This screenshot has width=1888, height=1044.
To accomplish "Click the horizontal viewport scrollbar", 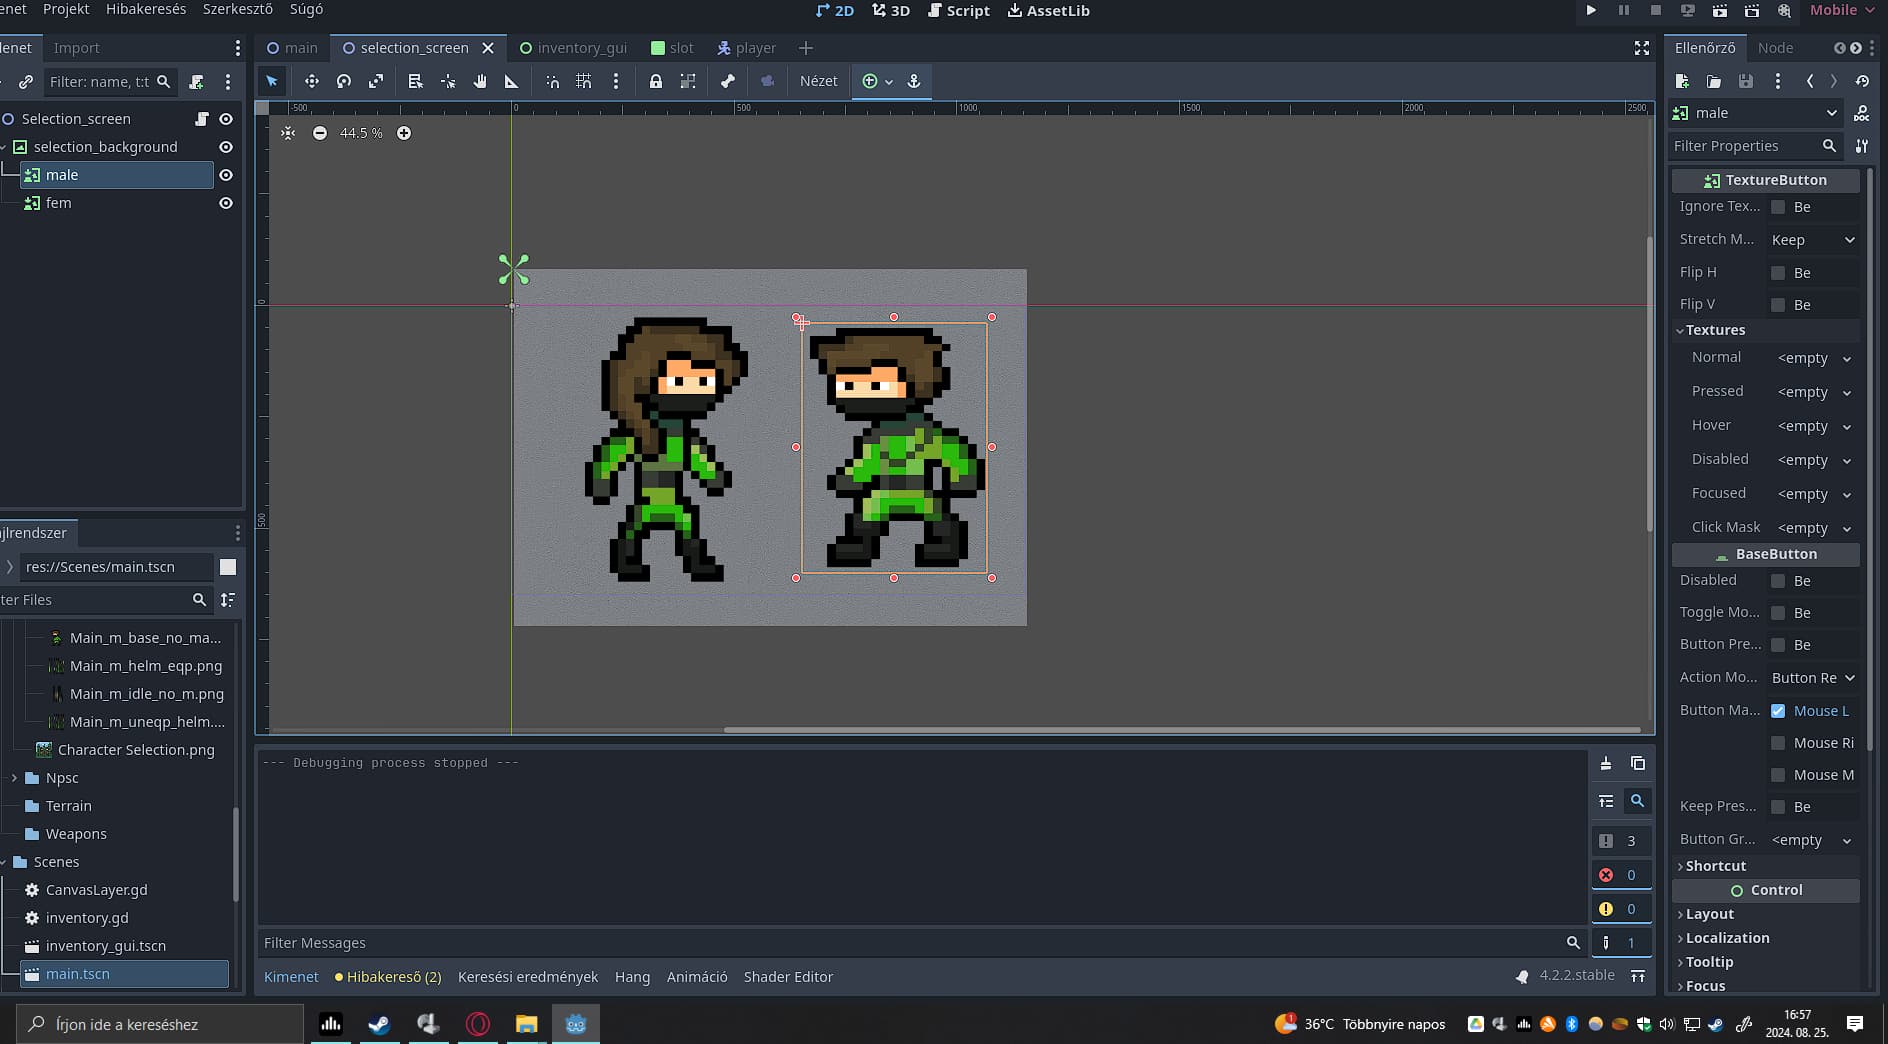I will tap(1182, 730).
